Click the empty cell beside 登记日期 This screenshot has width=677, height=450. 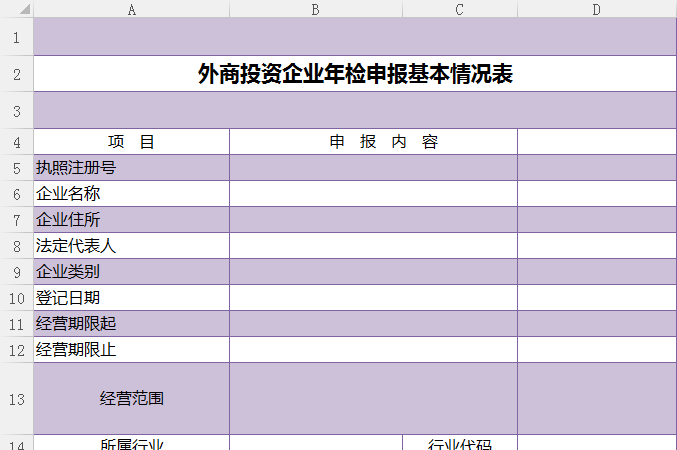click(373, 298)
